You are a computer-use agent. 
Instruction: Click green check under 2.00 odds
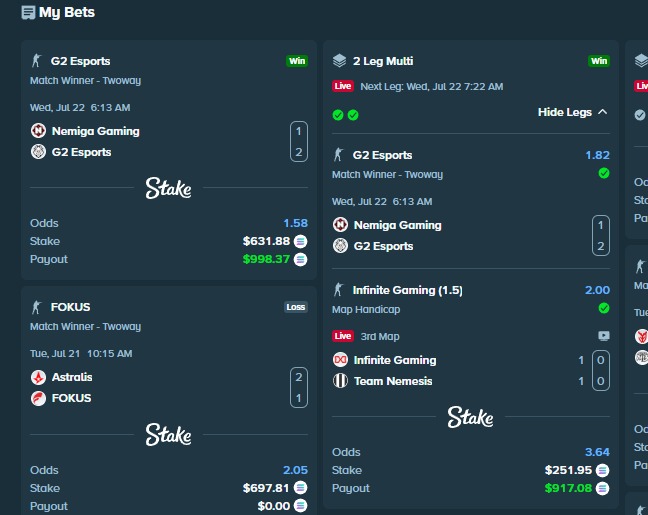click(604, 308)
